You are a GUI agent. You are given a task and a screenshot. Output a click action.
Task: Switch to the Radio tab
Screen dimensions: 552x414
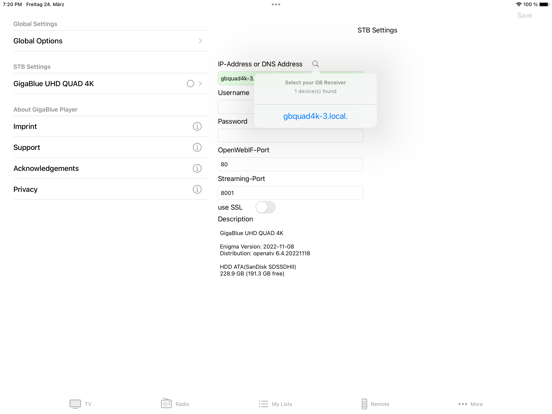(175, 404)
